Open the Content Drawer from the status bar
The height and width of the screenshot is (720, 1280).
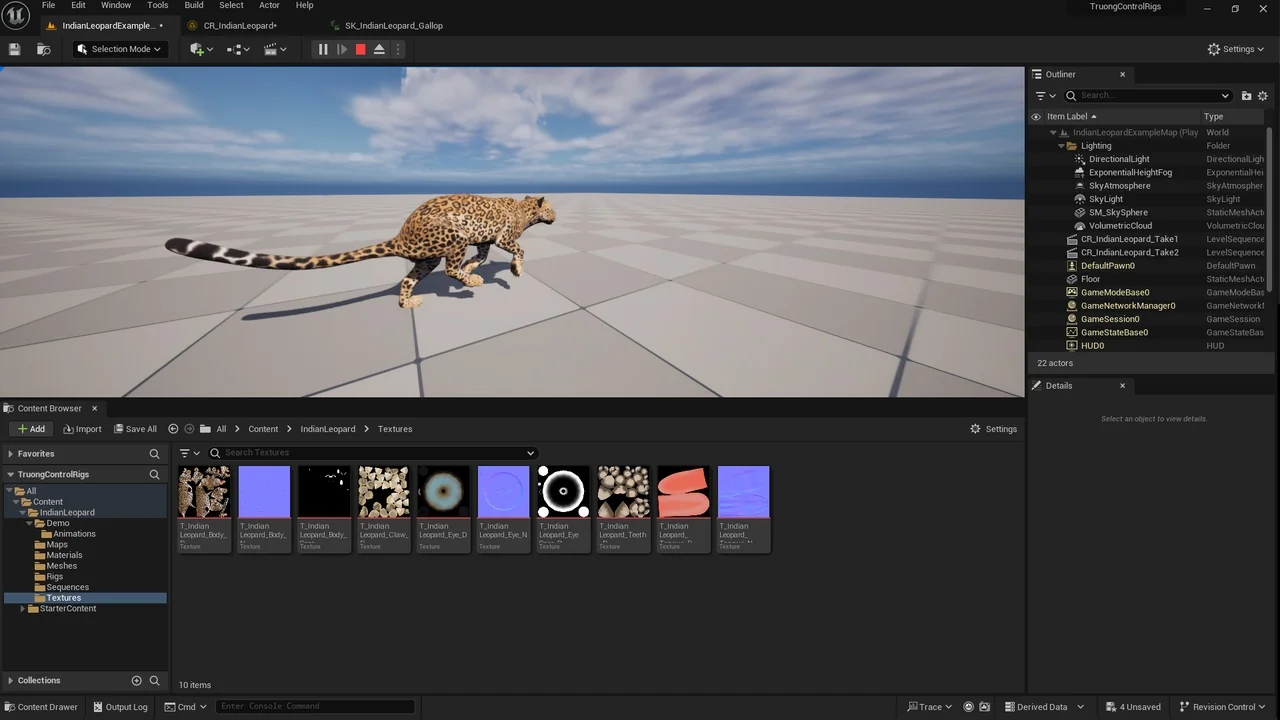(x=41, y=706)
